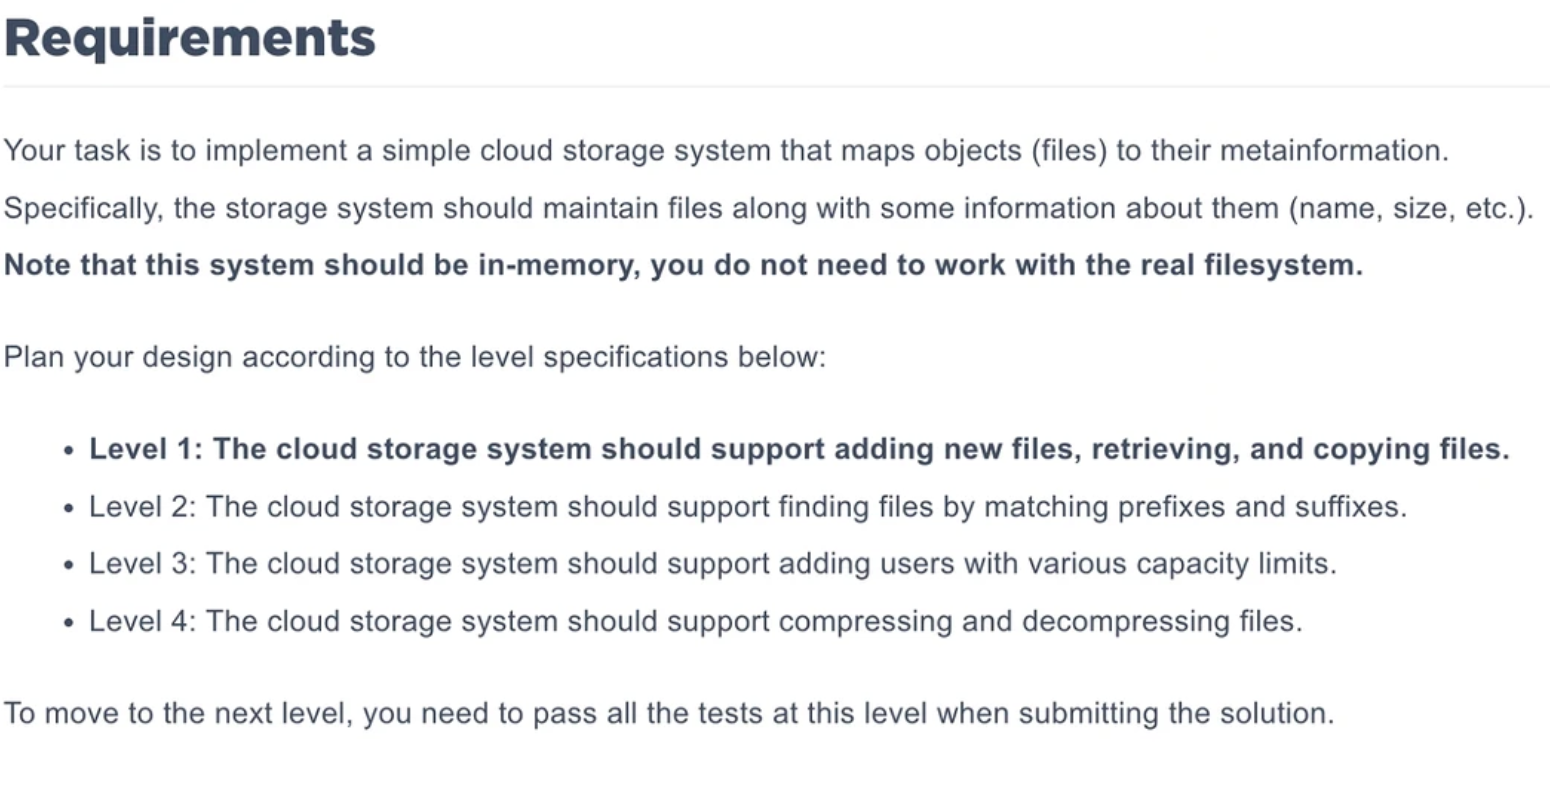Click the "Plan your design according" line

click(415, 357)
